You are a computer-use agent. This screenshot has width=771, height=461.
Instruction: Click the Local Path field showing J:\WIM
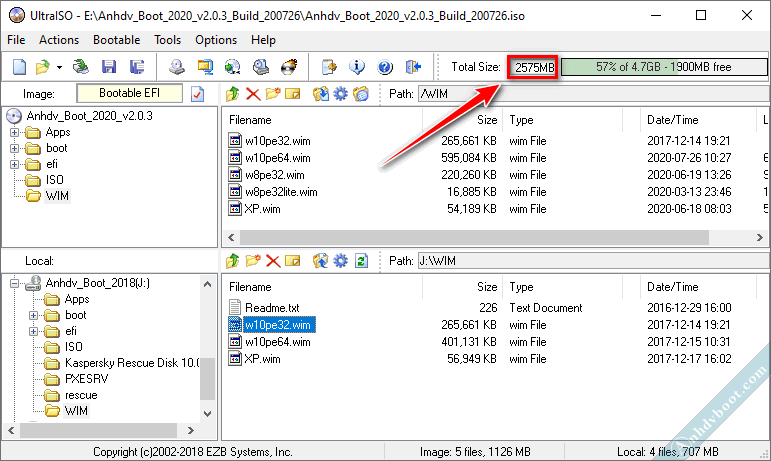click(x=593, y=260)
